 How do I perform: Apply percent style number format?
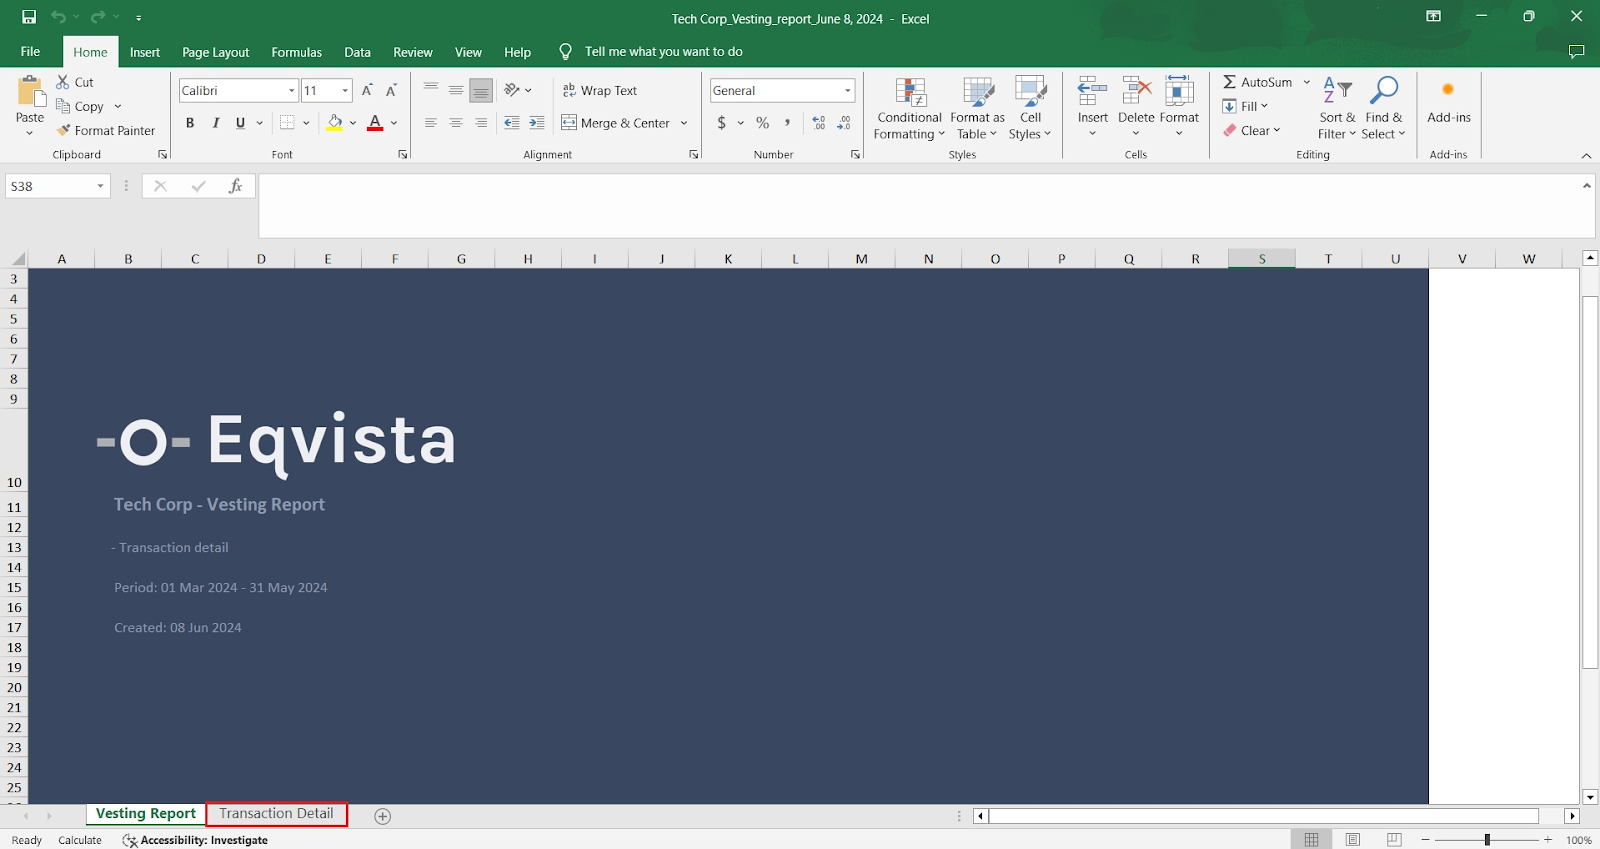click(763, 122)
